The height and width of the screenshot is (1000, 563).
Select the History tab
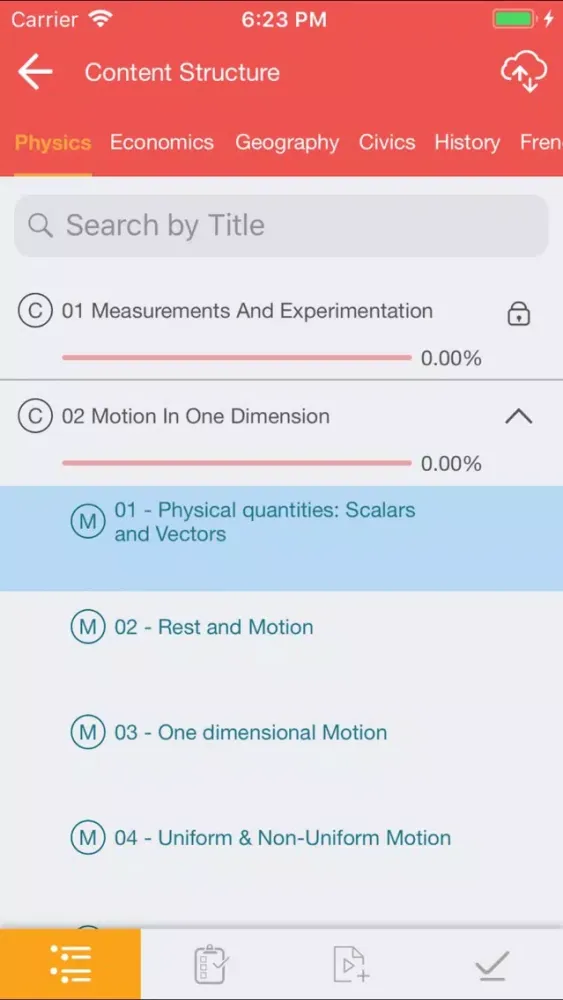tap(467, 142)
